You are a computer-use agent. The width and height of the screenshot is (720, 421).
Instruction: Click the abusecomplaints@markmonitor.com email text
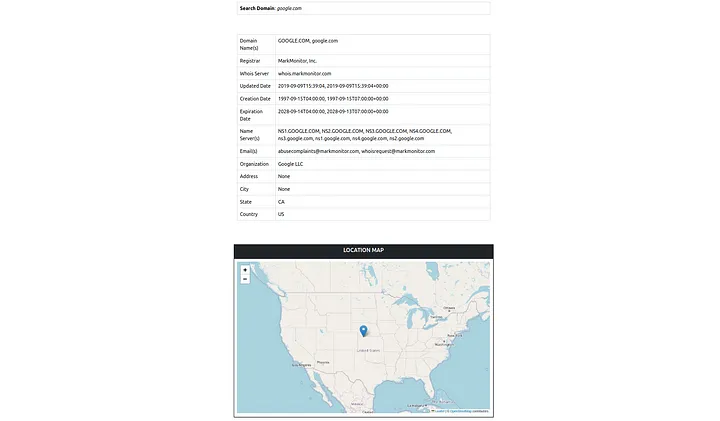[x=318, y=151]
